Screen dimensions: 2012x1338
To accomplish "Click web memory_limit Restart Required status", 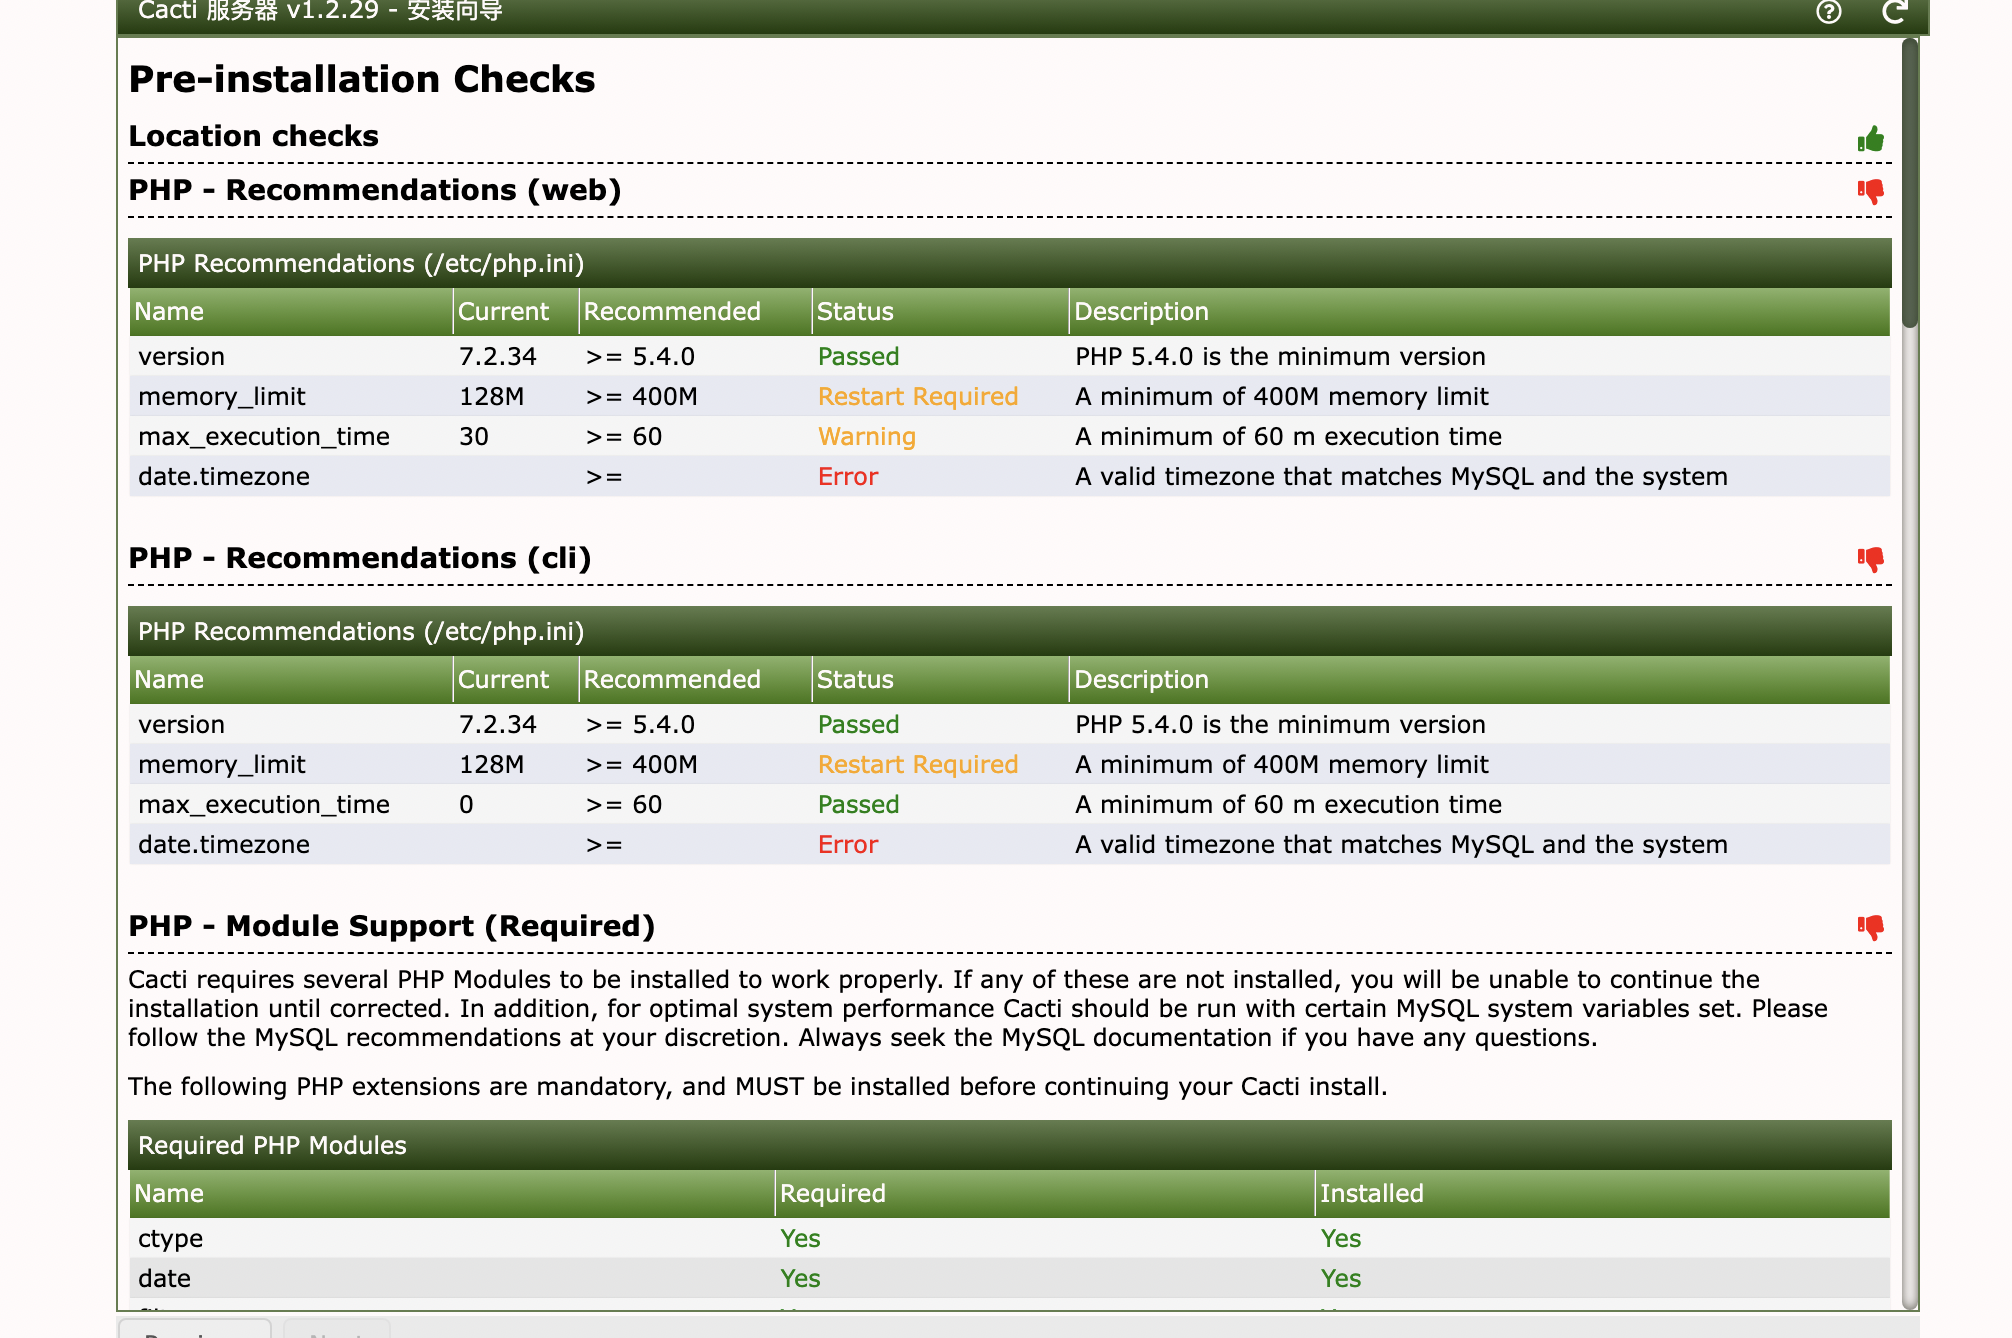I will pyautogui.click(x=917, y=397).
